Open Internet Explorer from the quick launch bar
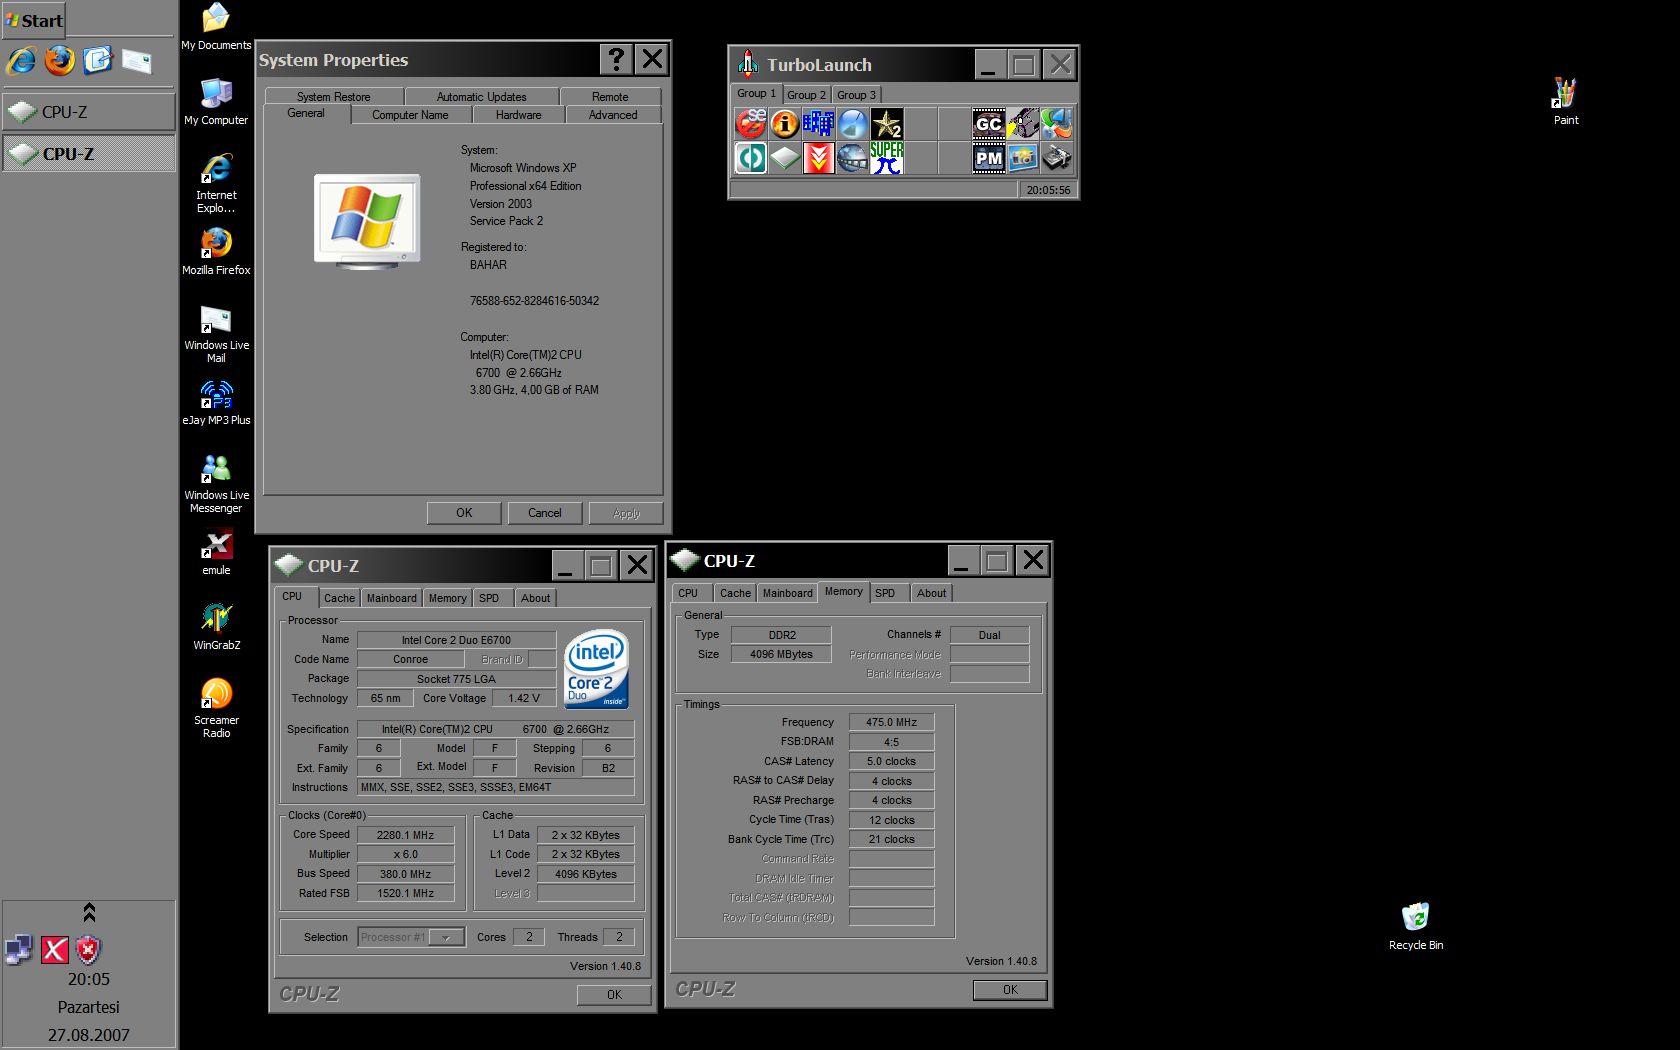1680x1050 pixels. (21, 61)
